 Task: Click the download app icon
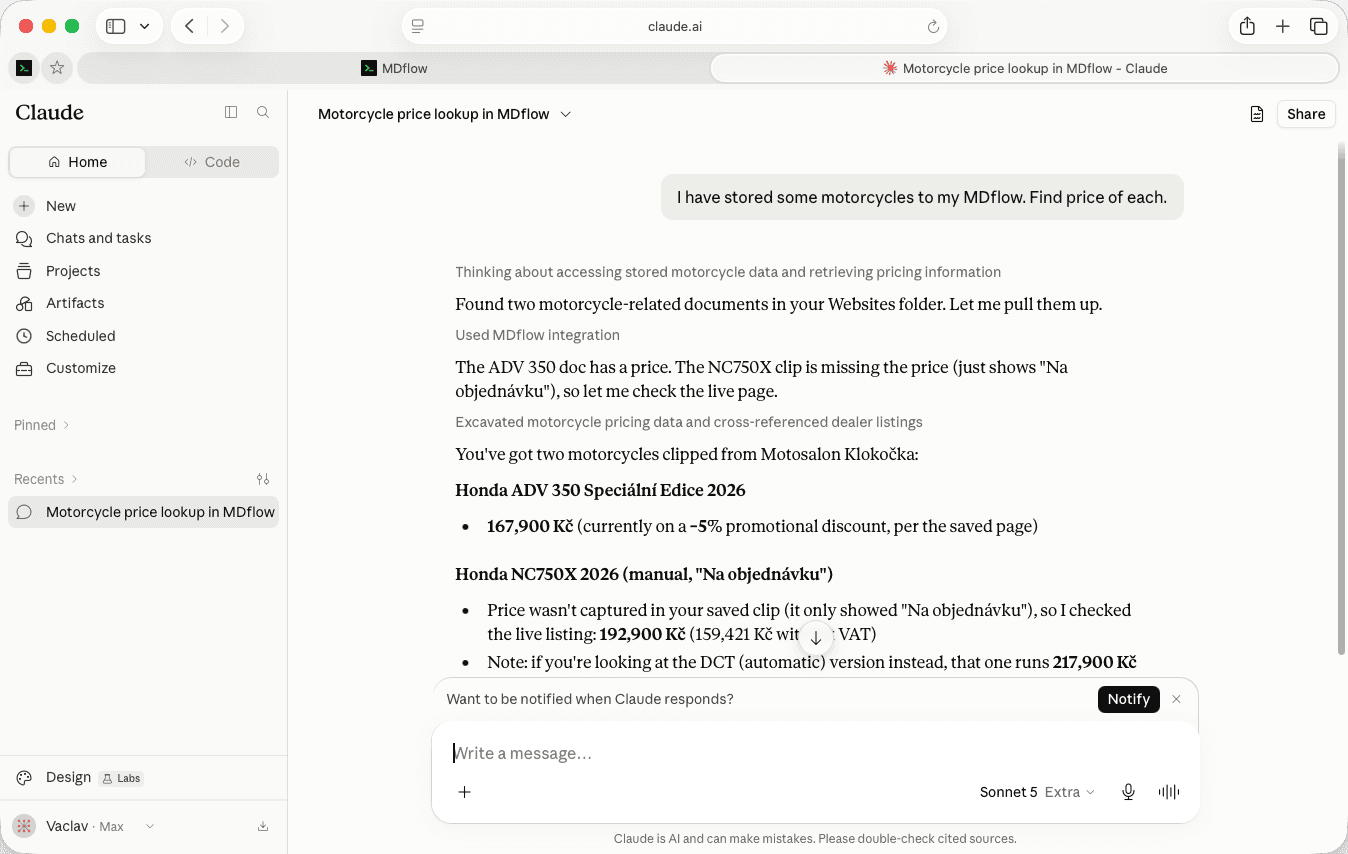(x=263, y=826)
